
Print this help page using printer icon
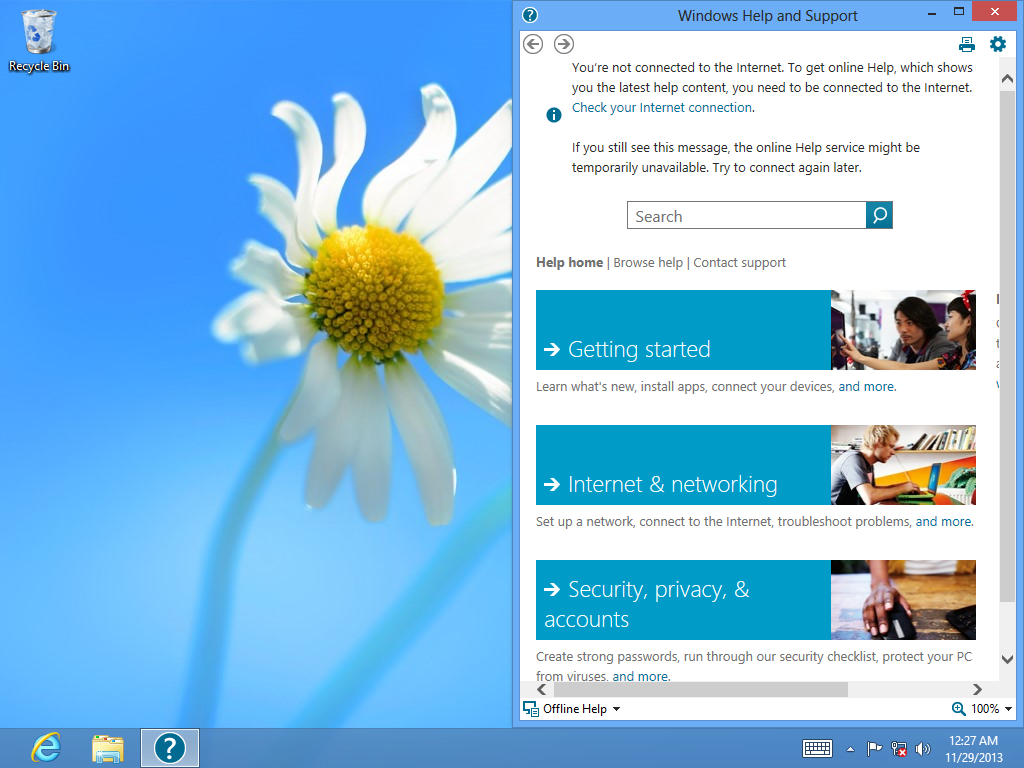tap(967, 44)
